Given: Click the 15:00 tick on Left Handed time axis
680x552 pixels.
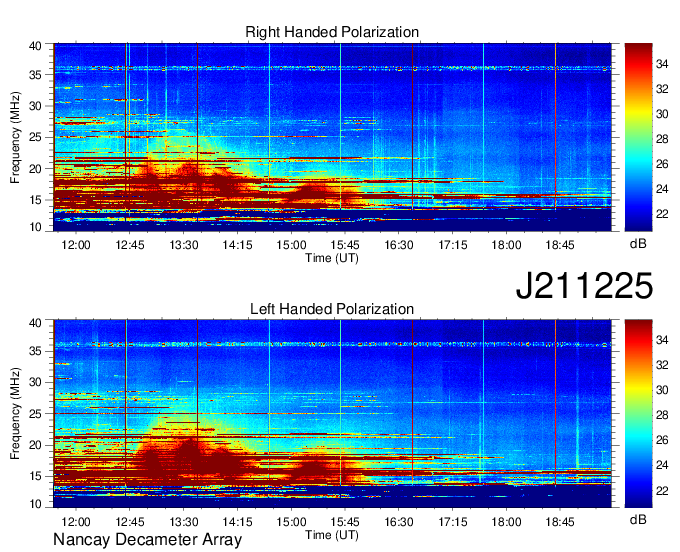Looking at the screenshot, I should (291, 522).
